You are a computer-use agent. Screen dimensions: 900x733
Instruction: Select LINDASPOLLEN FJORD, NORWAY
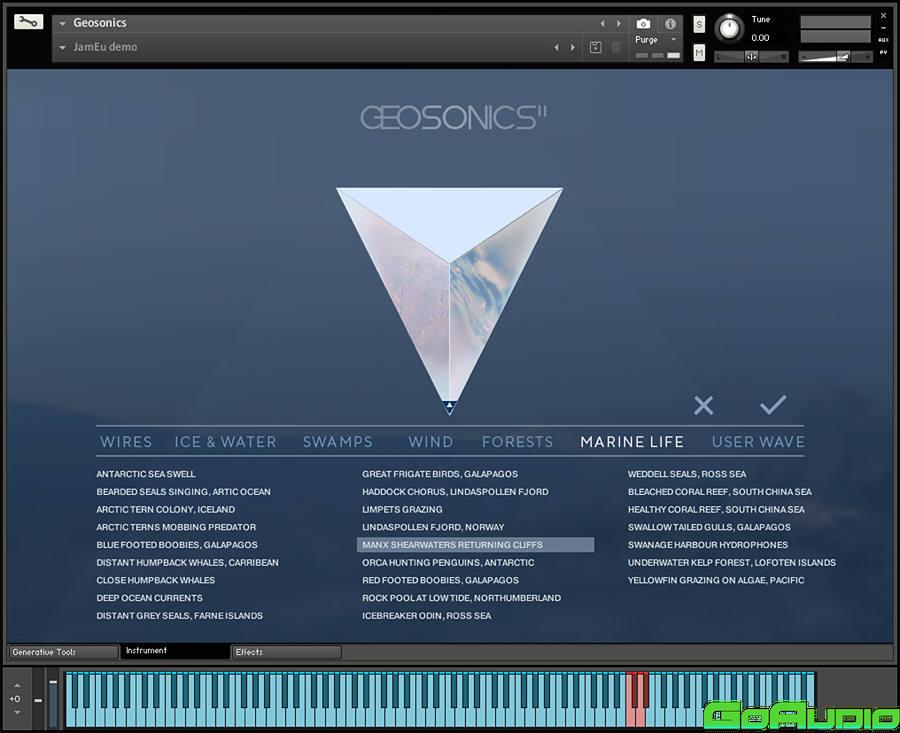tap(433, 527)
